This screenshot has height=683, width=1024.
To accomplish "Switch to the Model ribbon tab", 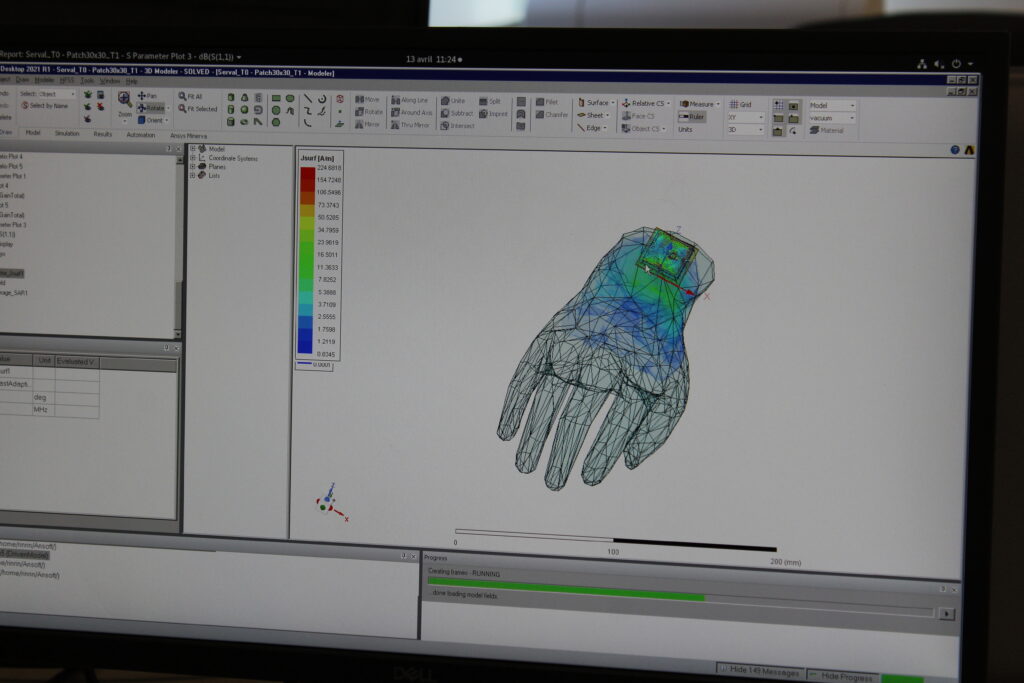I will tap(33, 133).
